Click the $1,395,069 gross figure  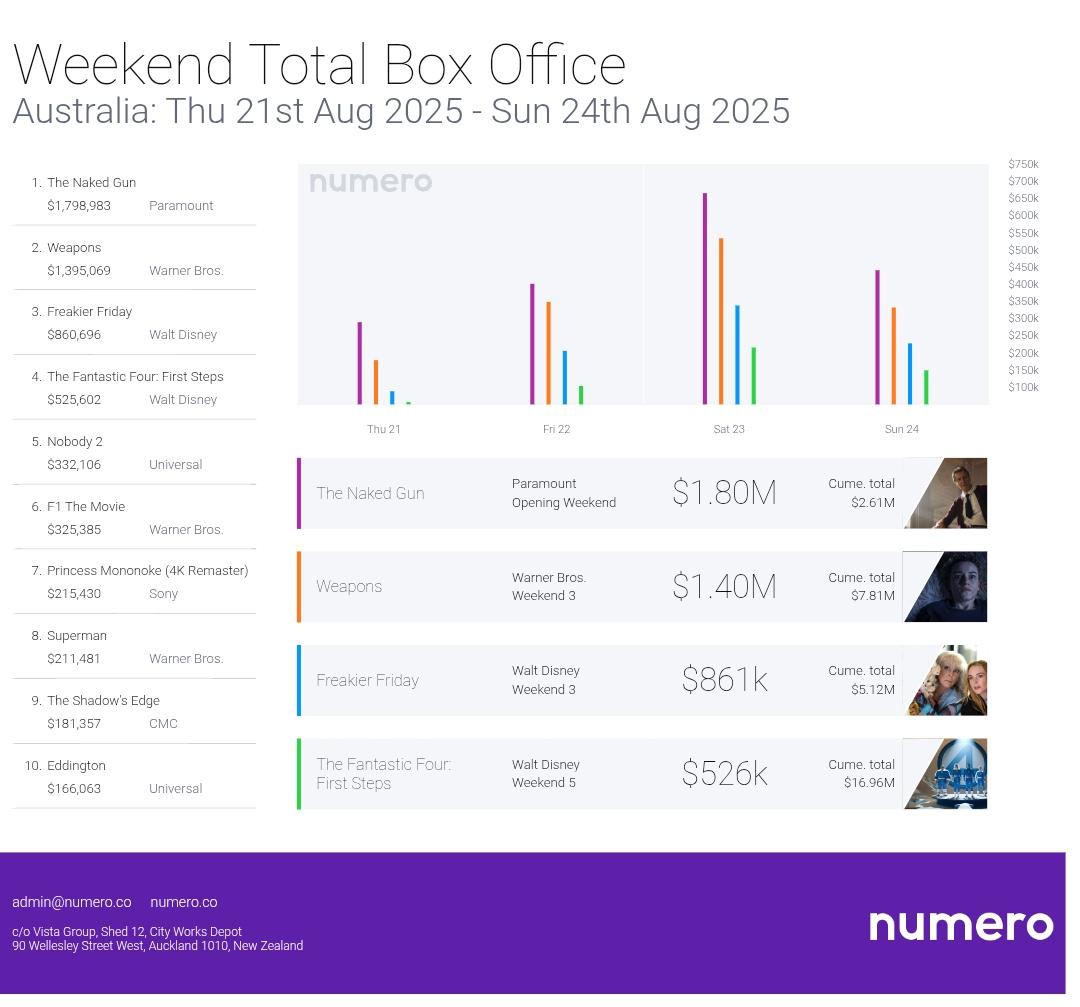tap(79, 271)
